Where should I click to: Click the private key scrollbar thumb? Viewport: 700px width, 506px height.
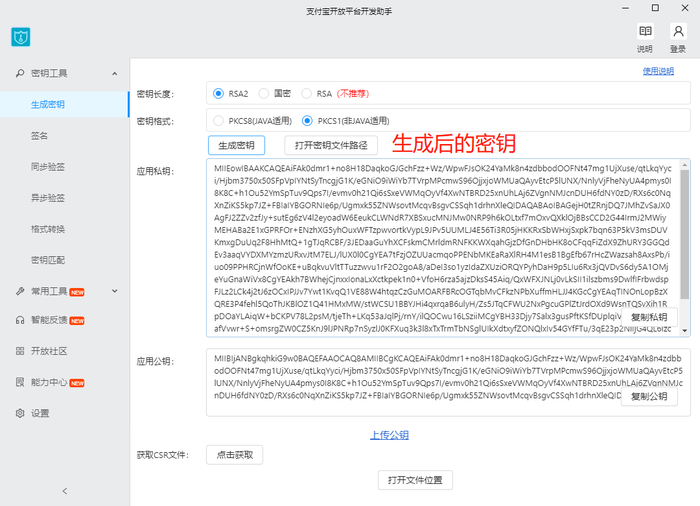[685, 234]
